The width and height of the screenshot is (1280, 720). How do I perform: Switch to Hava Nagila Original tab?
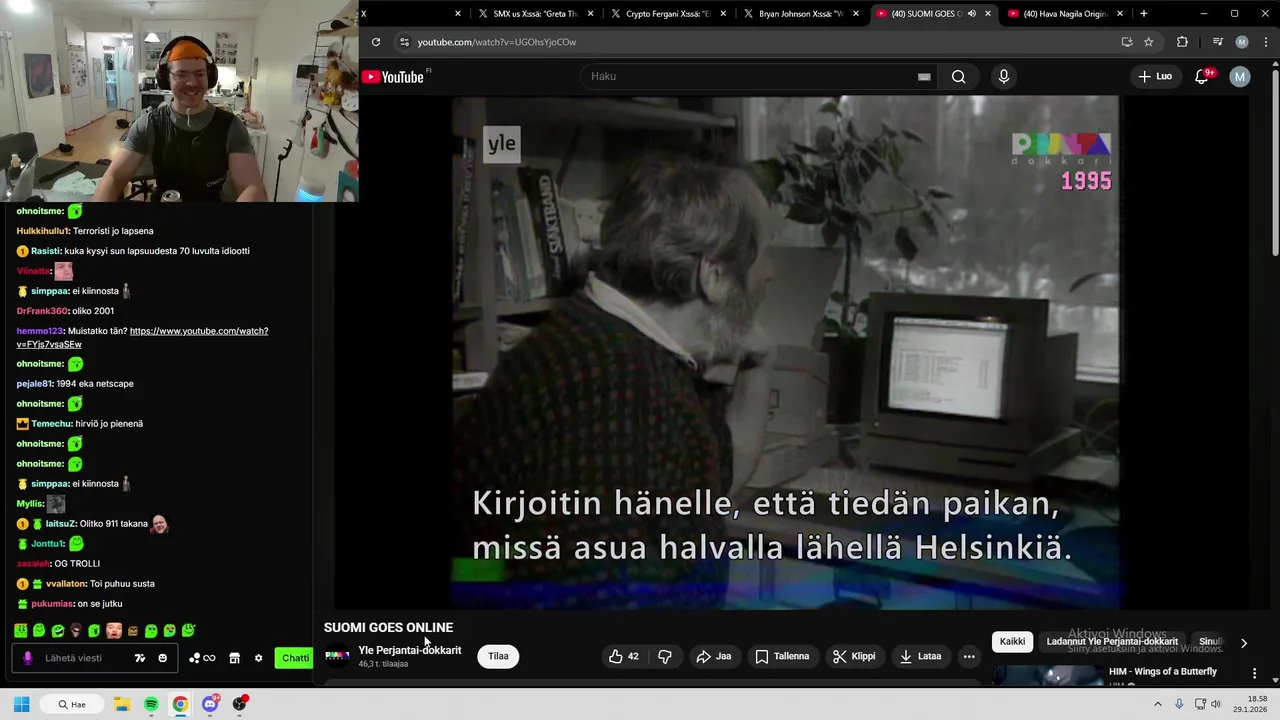[x=1066, y=14]
